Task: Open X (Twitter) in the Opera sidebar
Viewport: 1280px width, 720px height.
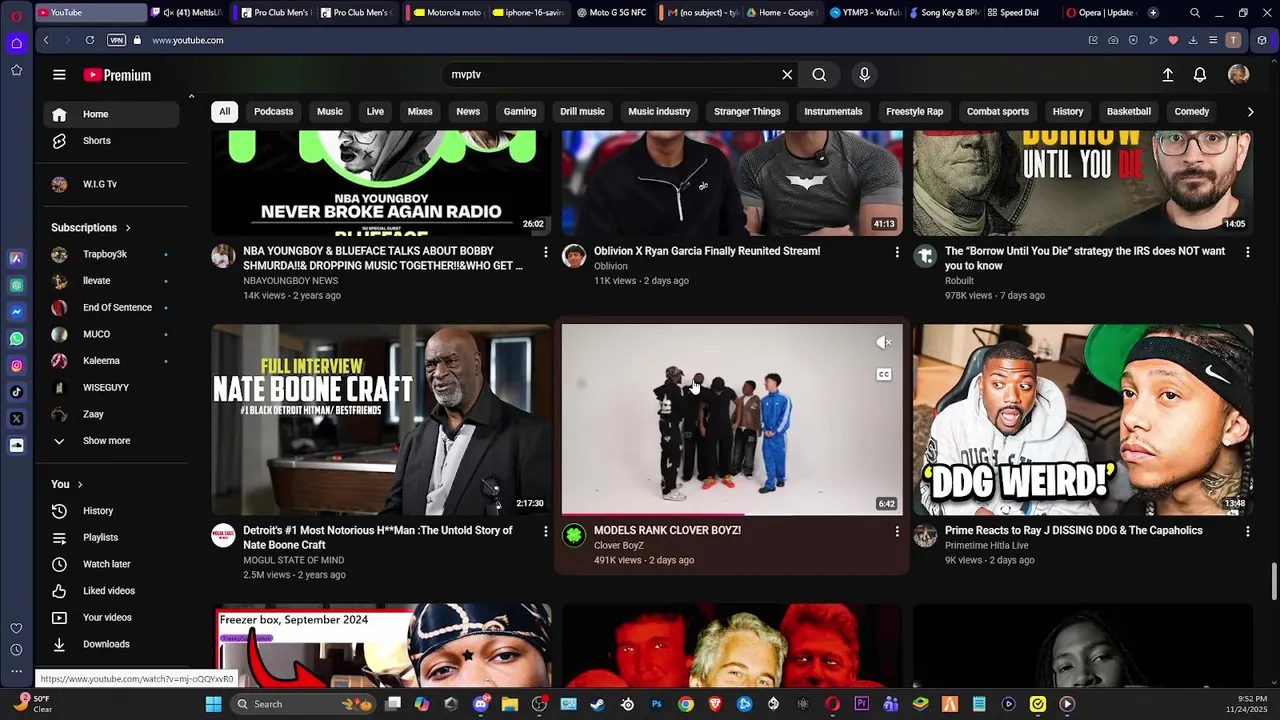Action: [17, 419]
